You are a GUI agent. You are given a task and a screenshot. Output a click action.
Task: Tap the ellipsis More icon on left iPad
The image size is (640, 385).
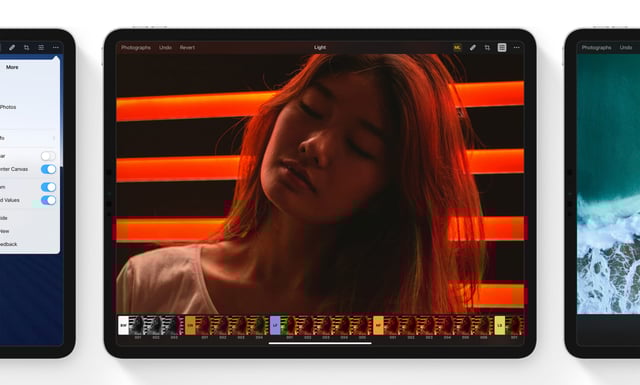(56, 47)
